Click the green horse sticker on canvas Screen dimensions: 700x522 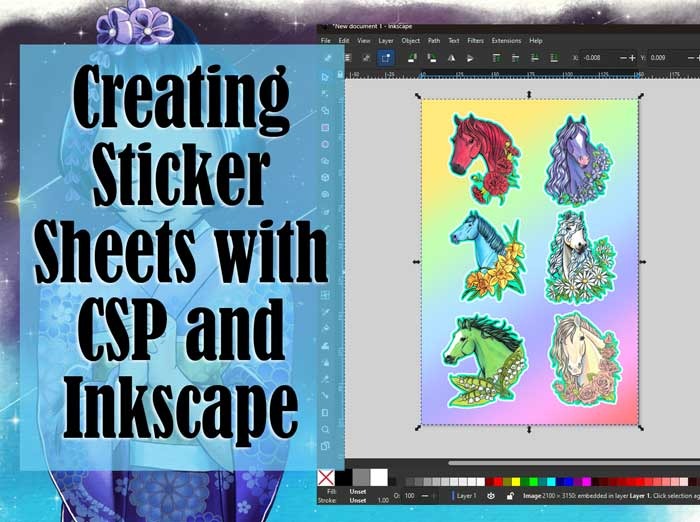point(486,361)
